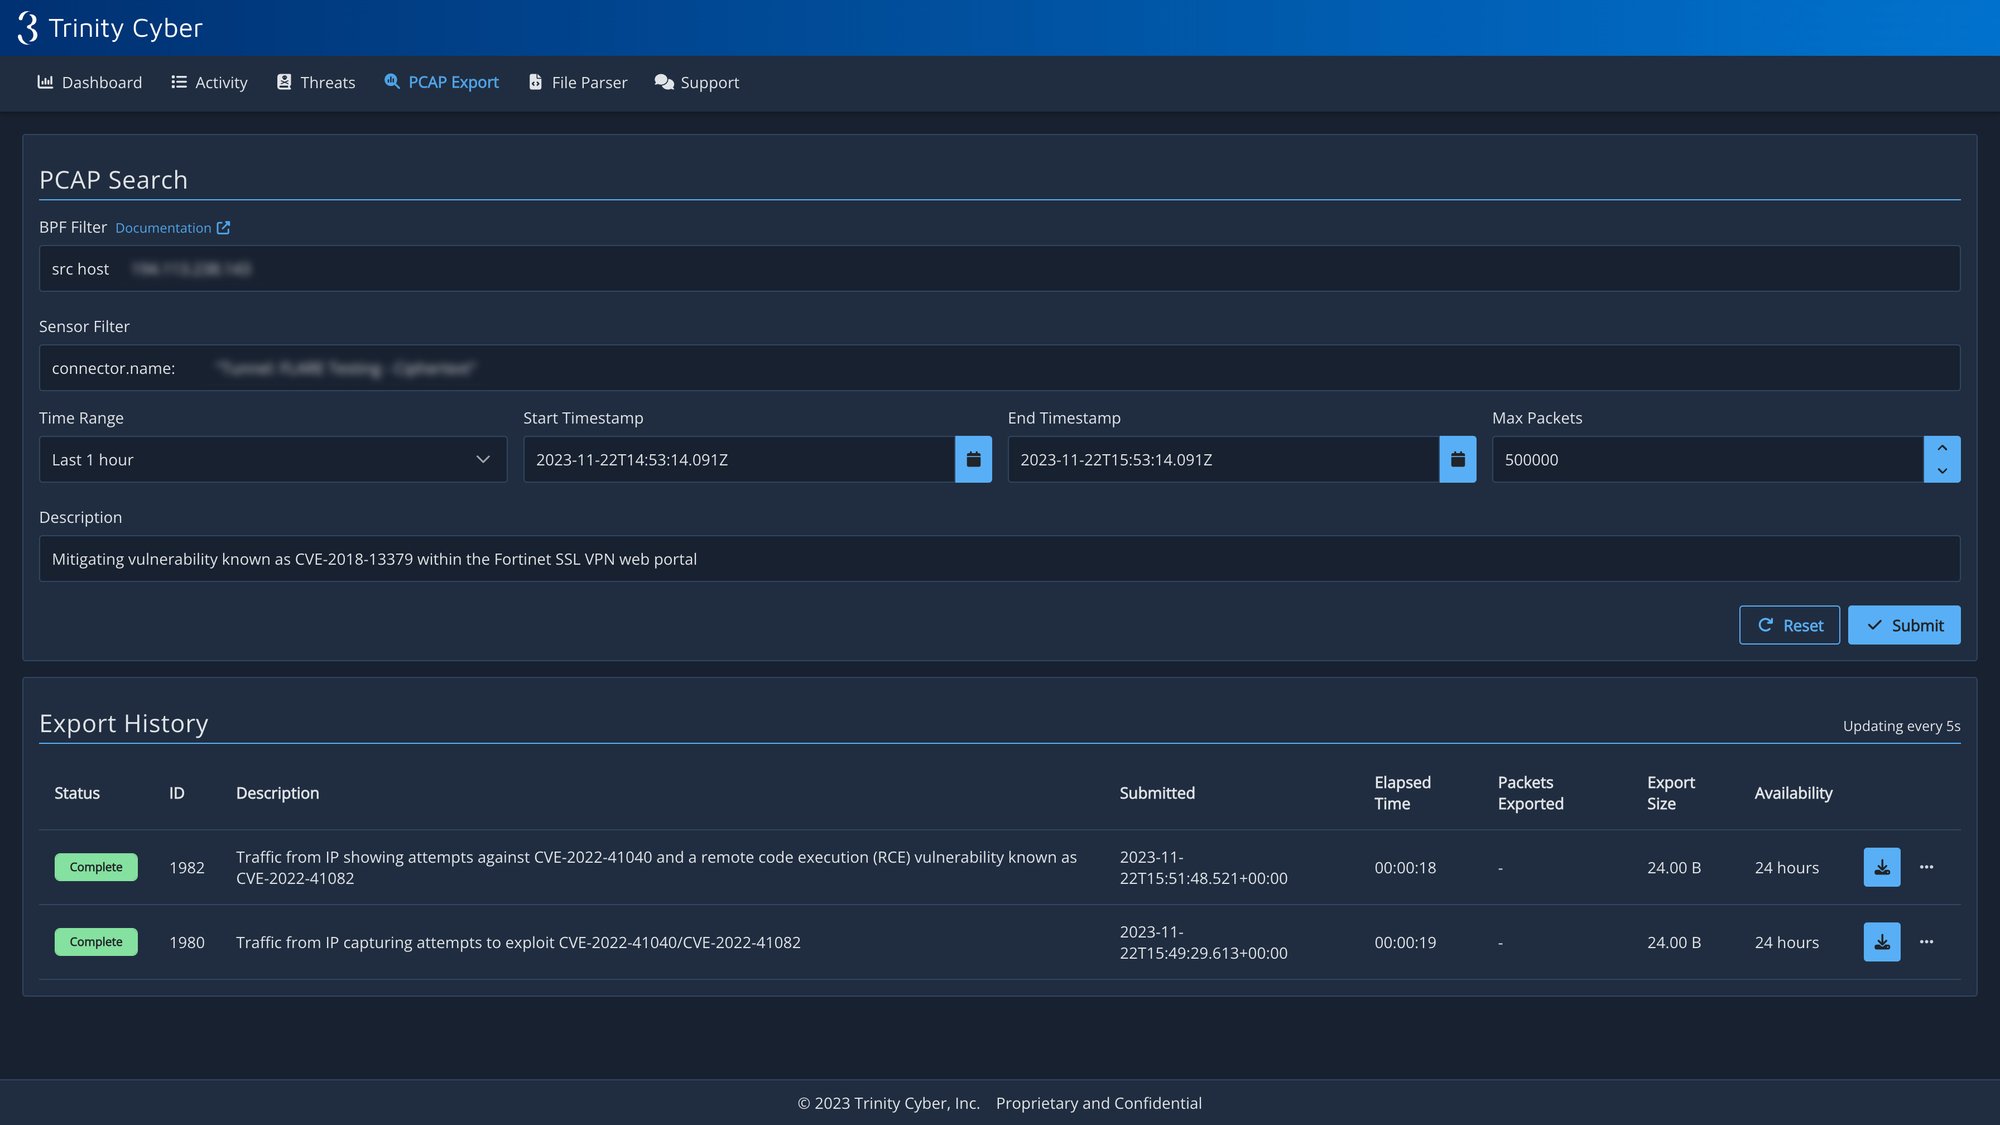Image resolution: width=2000 pixels, height=1125 pixels.
Task: Click submitted timestamp of export 1980
Action: pyautogui.click(x=1203, y=943)
